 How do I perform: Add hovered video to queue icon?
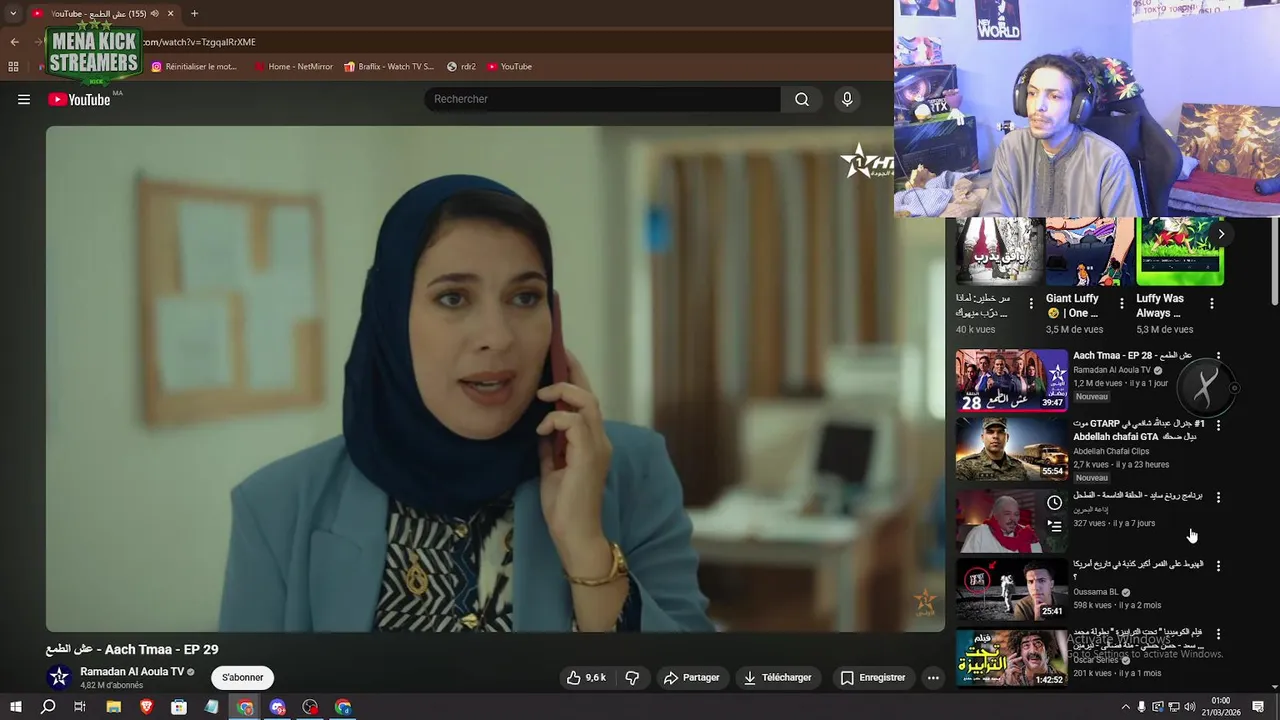click(x=1054, y=525)
